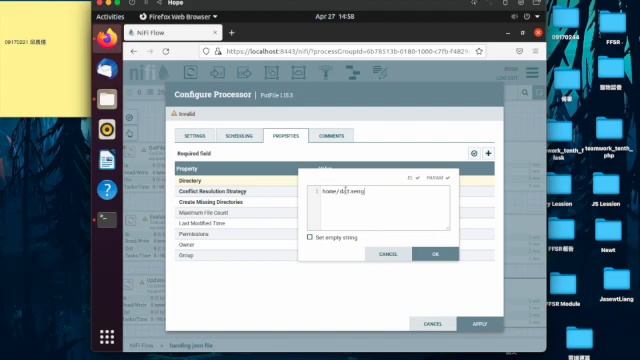The height and width of the screenshot is (360, 640).
Task: Select the Owner property row
Action: click(x=237, y=244)
